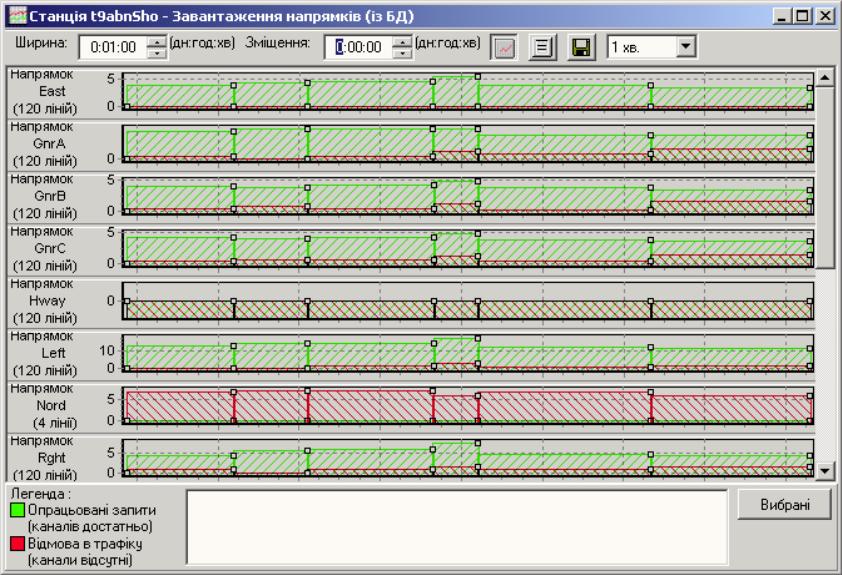Click the red legend swatch for Відмова в трафіку
Viewport: 842px width, 575px height.
17,543
